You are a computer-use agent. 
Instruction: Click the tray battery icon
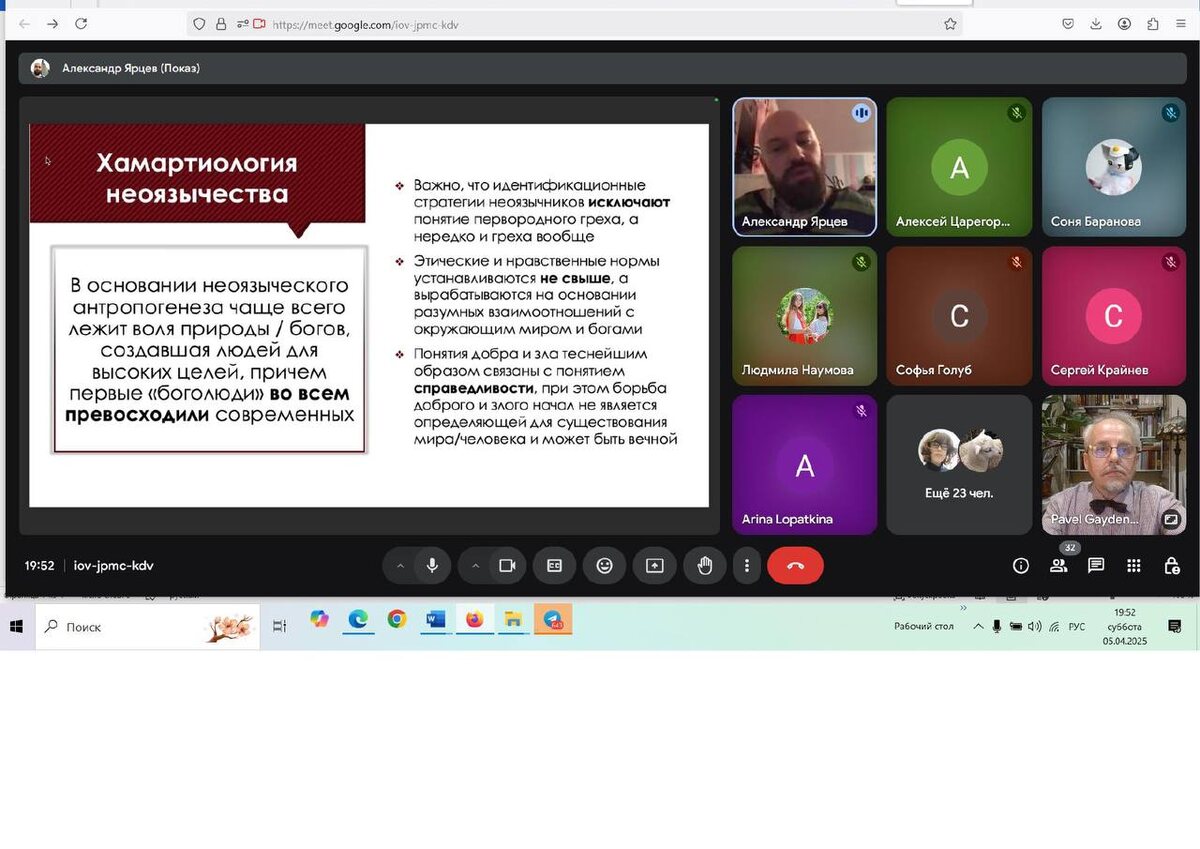(1016, 626)
